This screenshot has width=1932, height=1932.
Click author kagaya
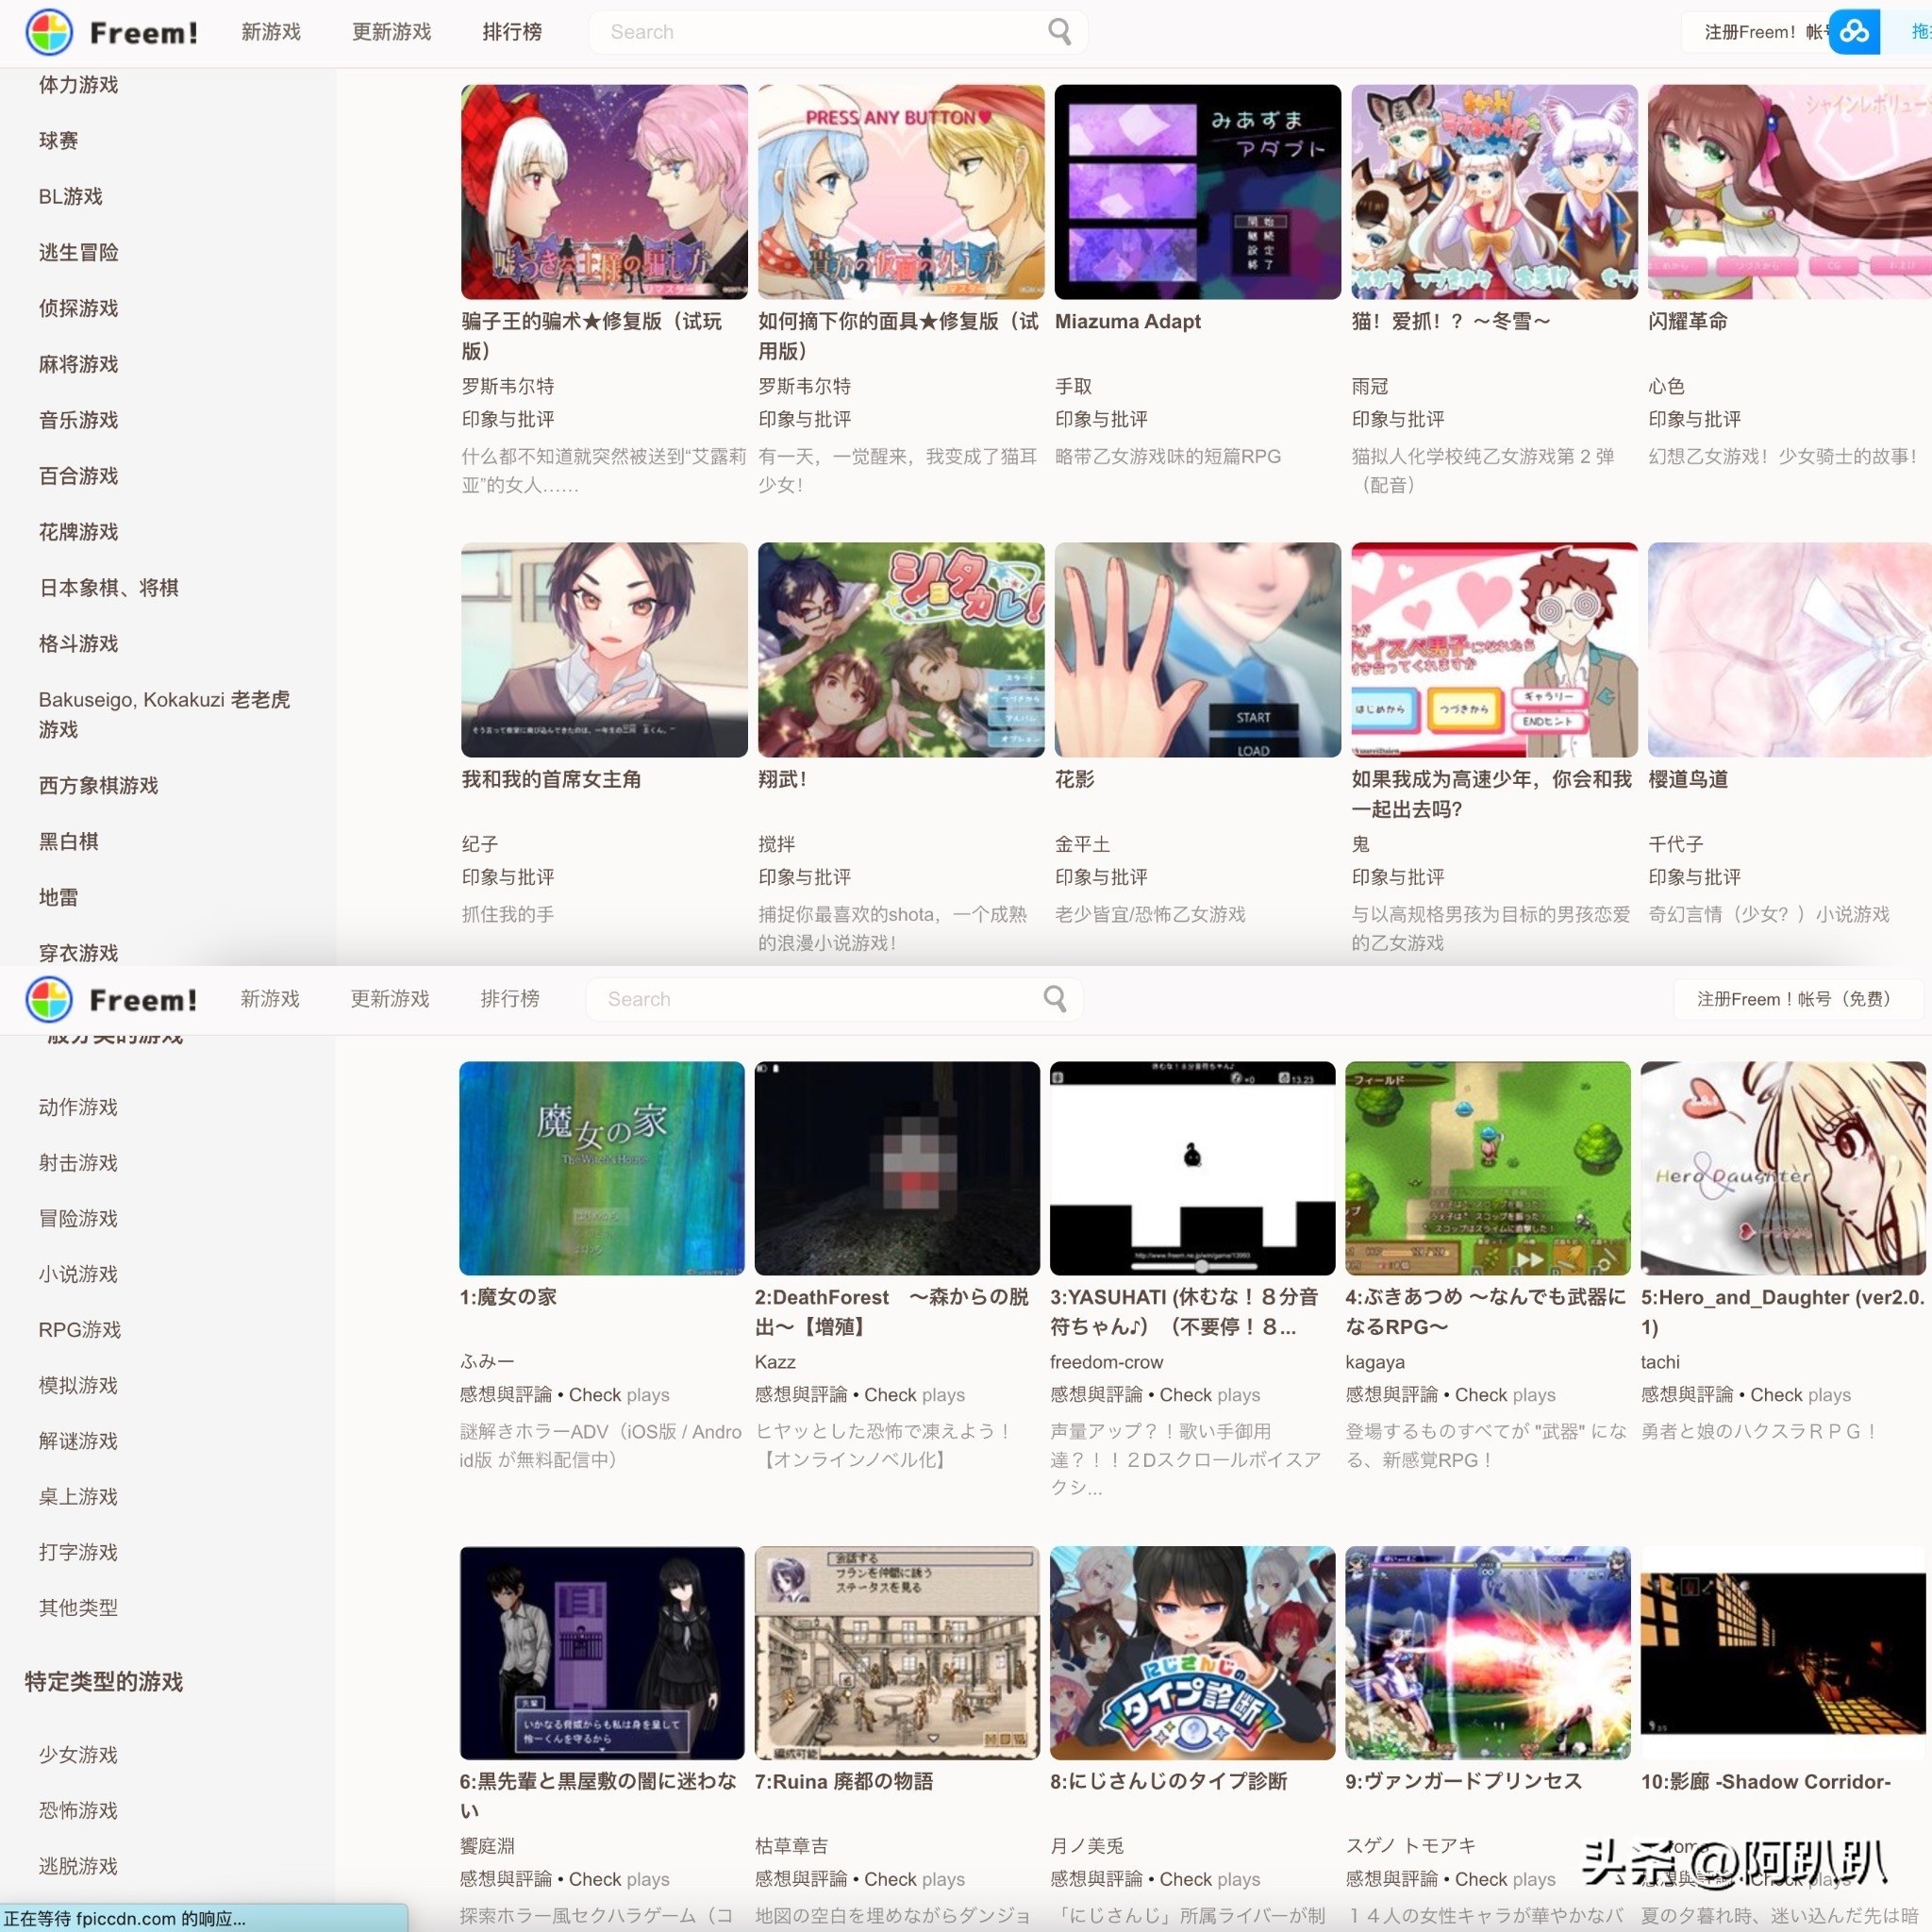[1375, 1362]
